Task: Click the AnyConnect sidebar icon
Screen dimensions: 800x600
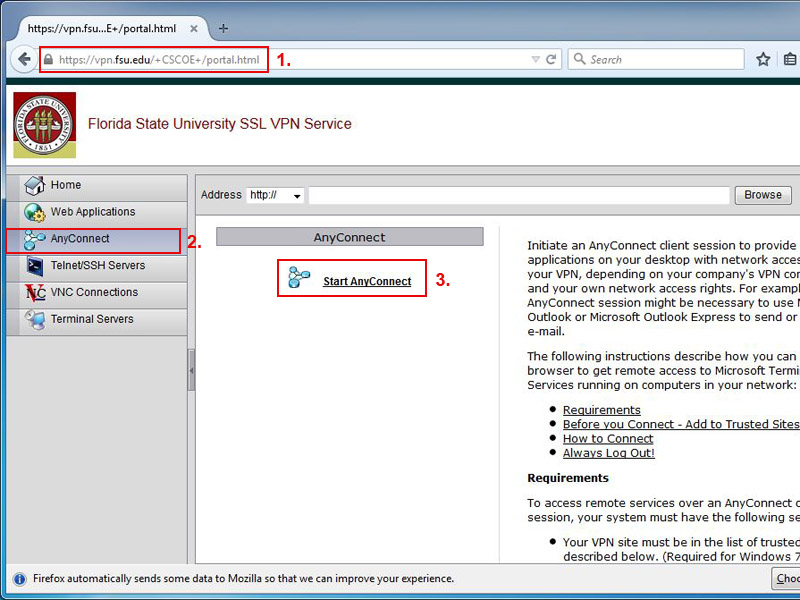Action: click(35, 240)
